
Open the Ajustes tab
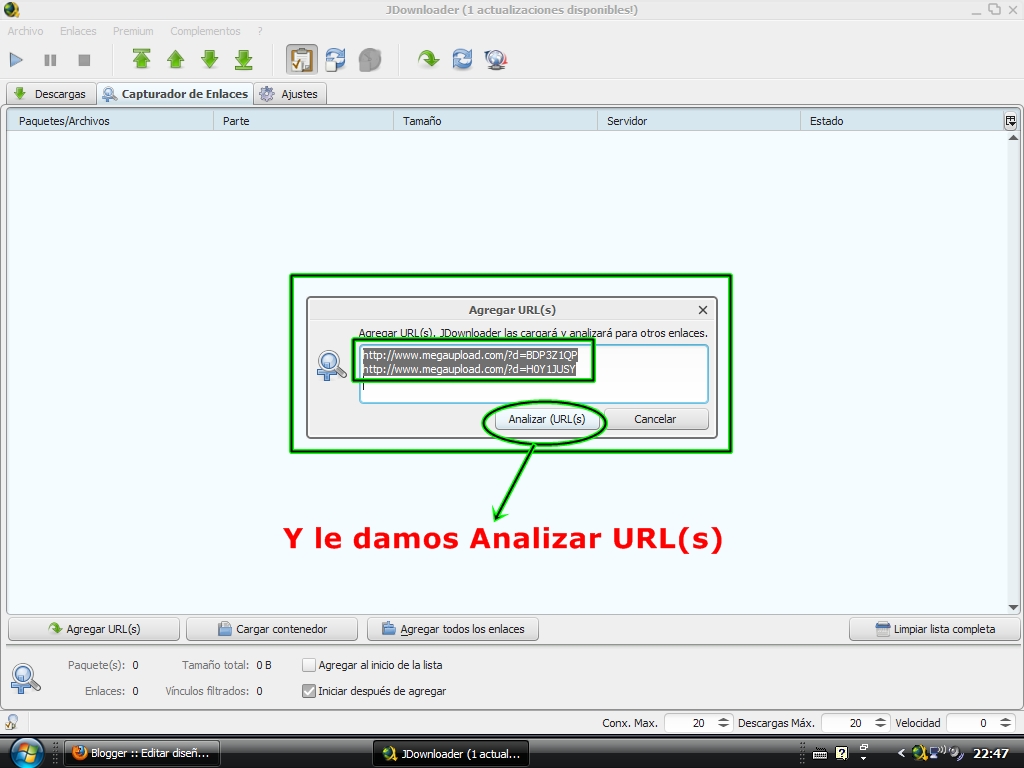290,93
